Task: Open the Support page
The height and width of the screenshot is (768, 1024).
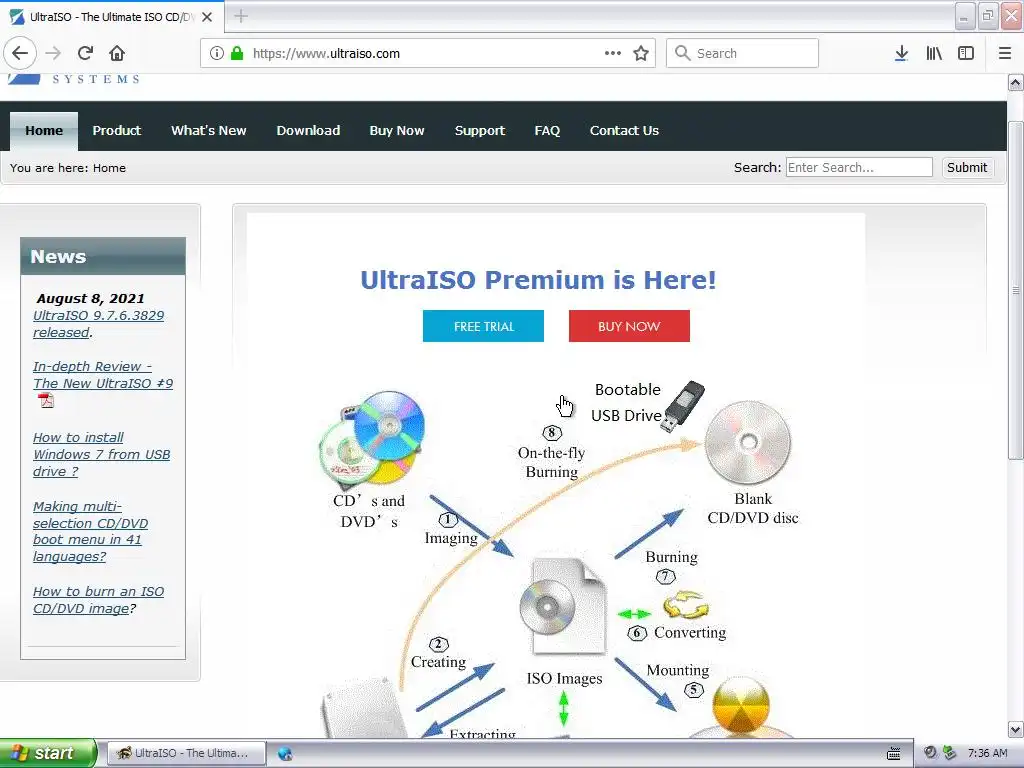Action: (x=480, y=131)
